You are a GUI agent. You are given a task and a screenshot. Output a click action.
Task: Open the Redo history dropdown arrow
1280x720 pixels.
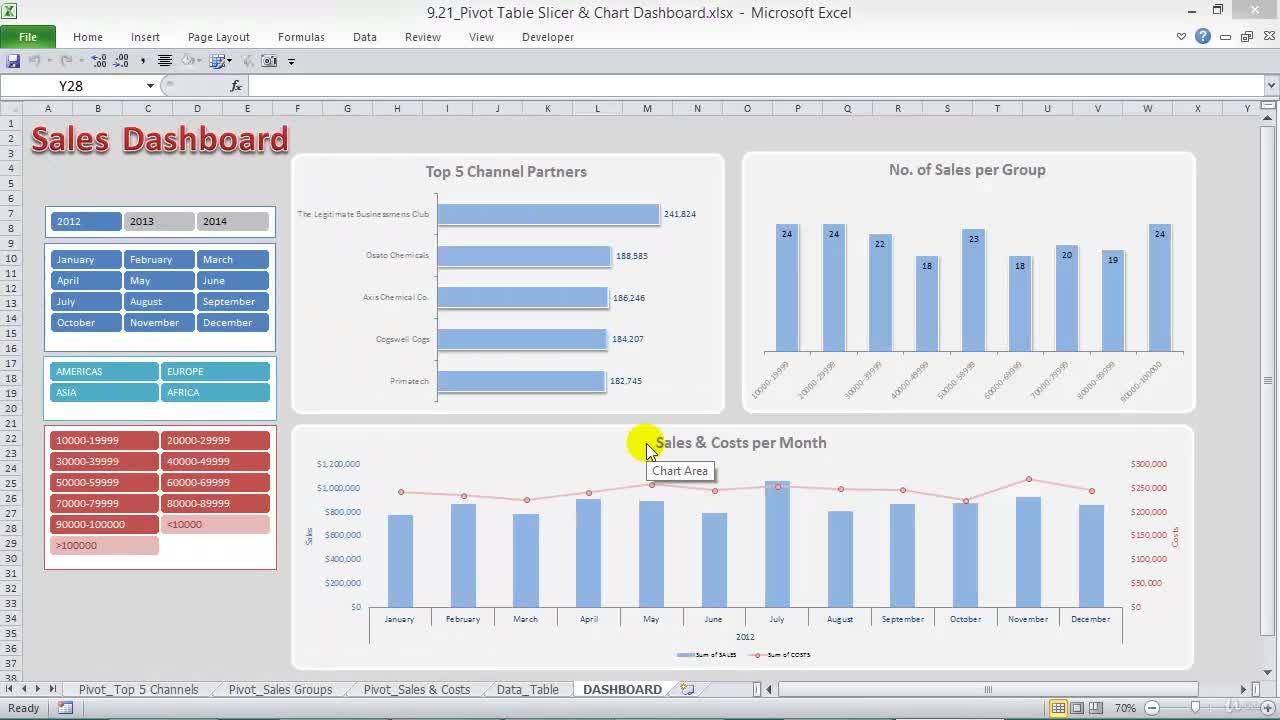pyautogui.click(x=81, y=61)
